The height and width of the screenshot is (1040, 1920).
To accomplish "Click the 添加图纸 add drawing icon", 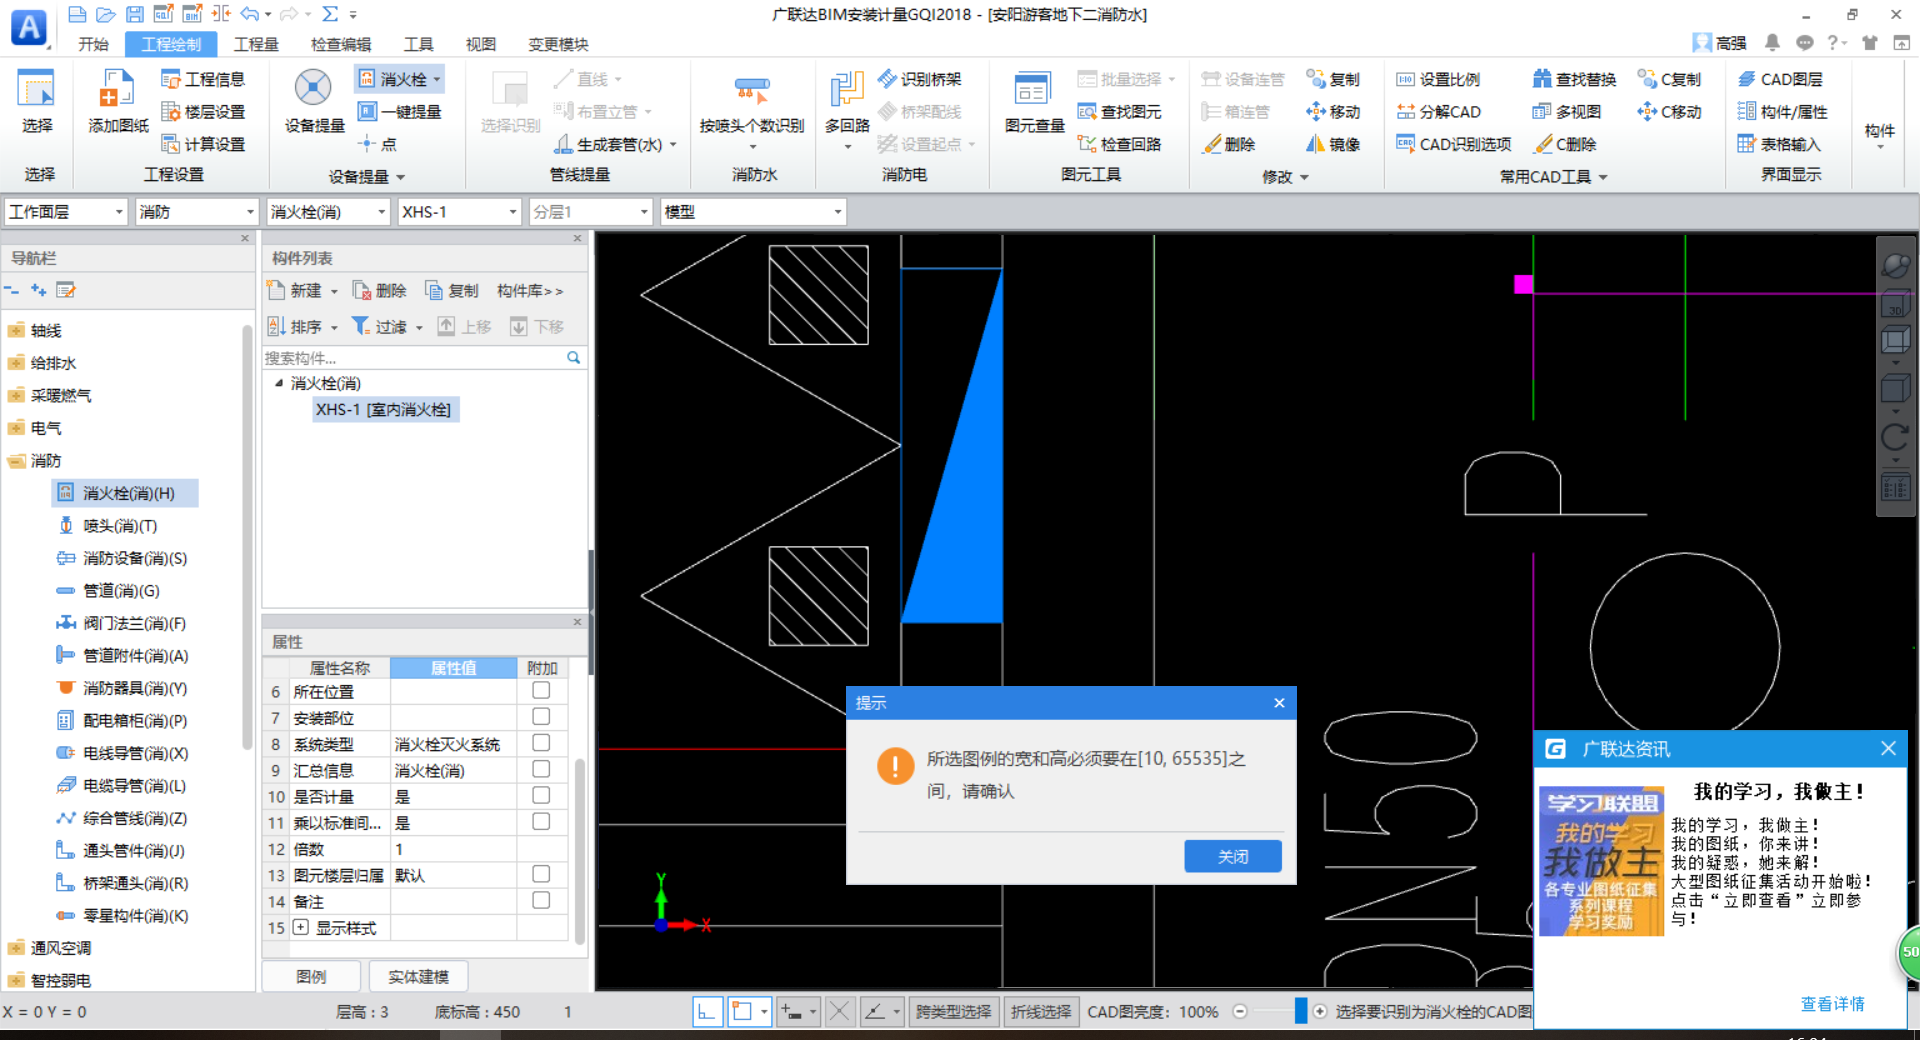I will (x=118, y=101).
